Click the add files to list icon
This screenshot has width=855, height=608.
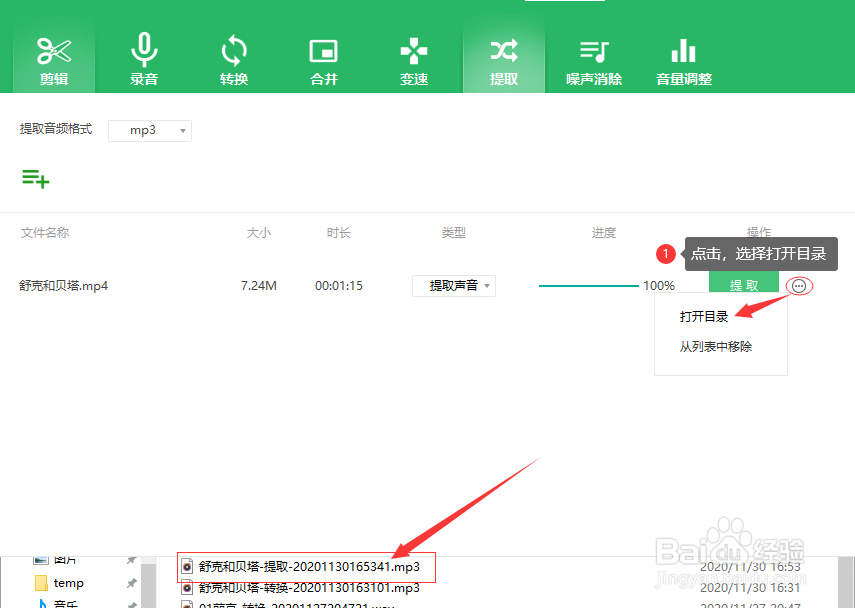click(35, 179)
